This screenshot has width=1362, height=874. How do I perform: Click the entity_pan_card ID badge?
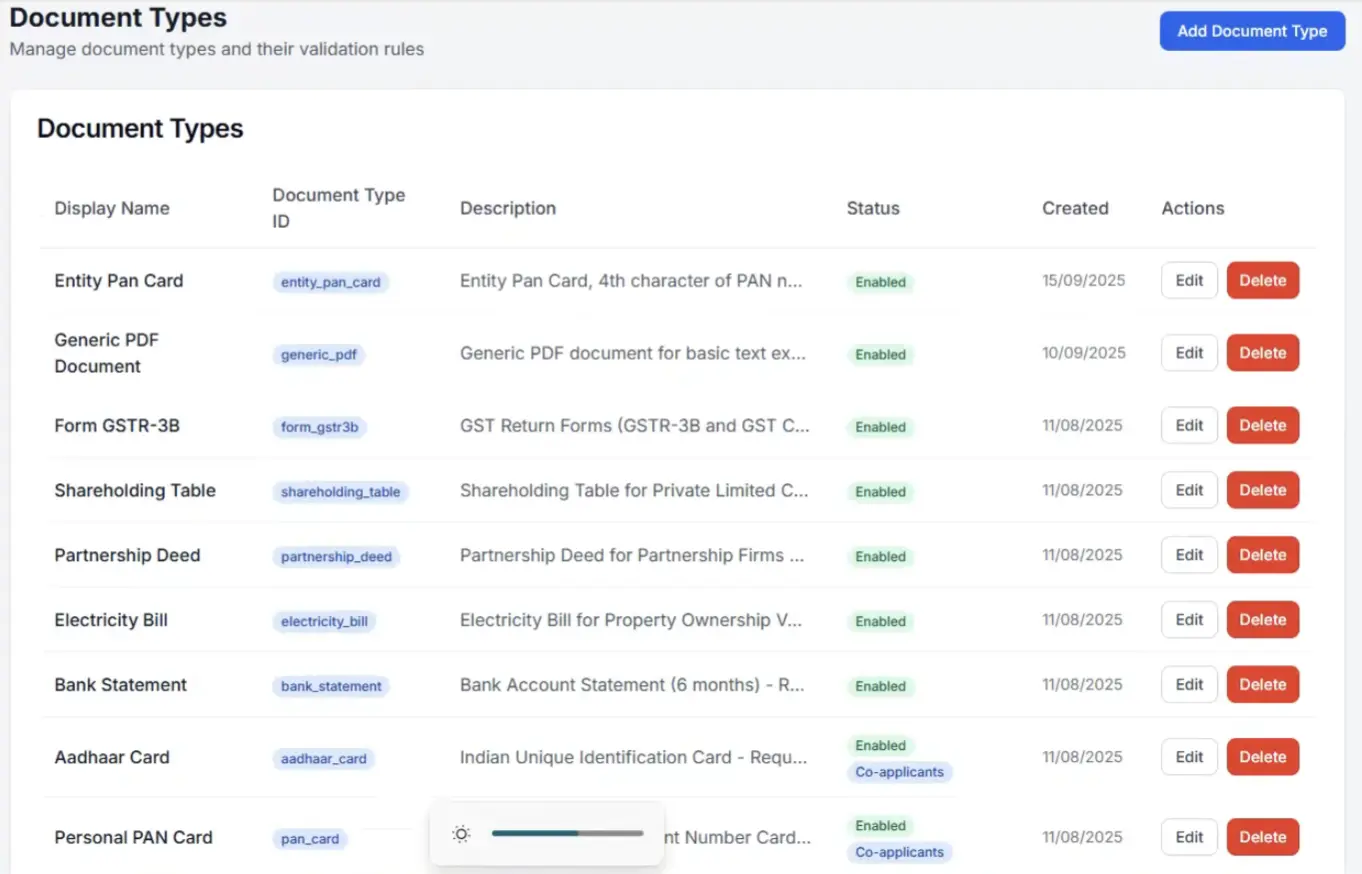330,283
